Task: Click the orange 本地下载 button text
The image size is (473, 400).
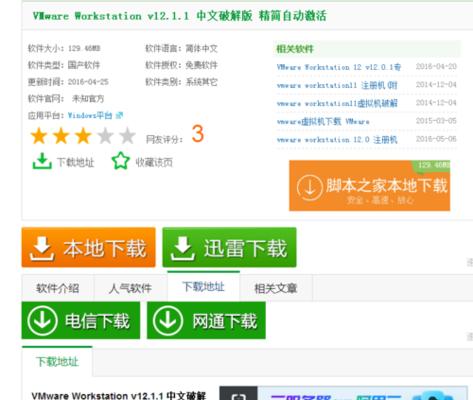Action: [x=105, y=248]
